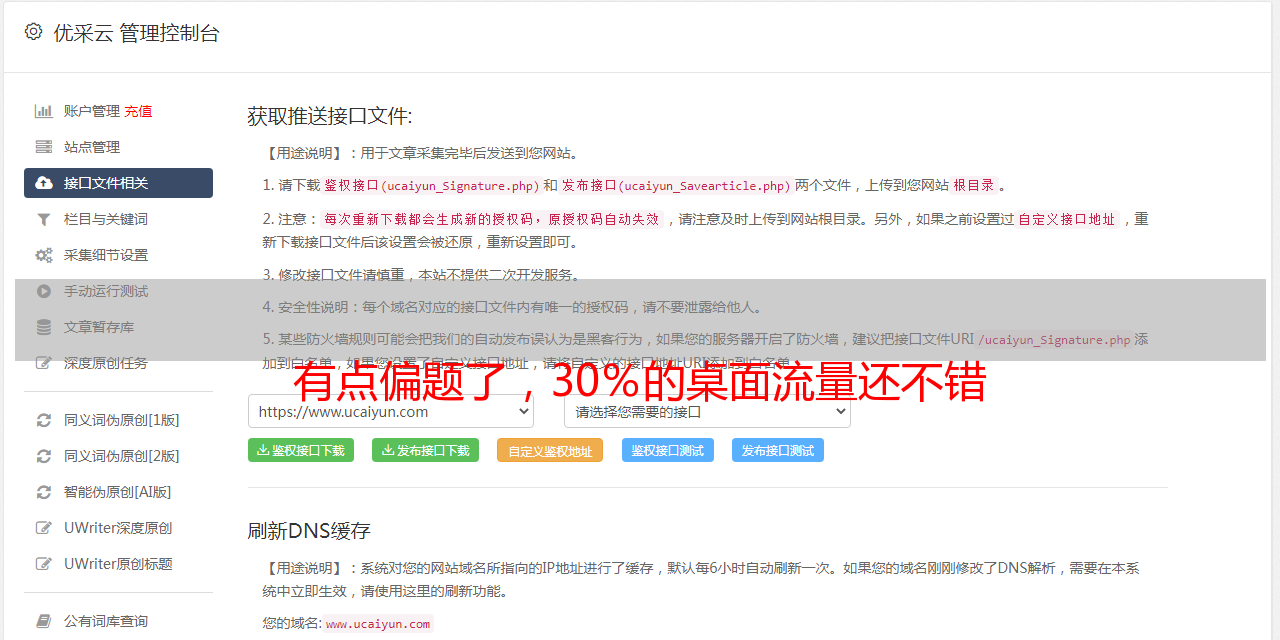Click the gears icon for 采集细节设置
Screen dimensions: 1280x640
(43, 255)
